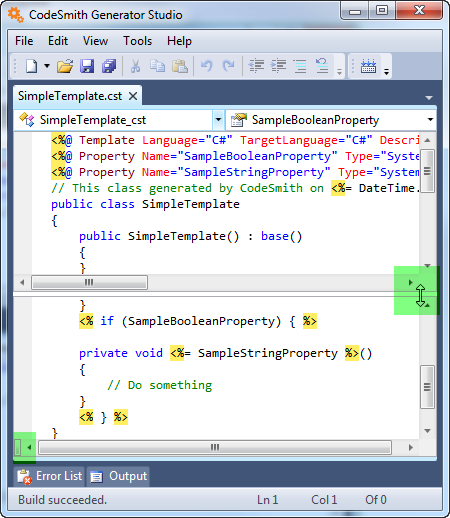Click the upper pane scroll left arrow

[22, 283]
